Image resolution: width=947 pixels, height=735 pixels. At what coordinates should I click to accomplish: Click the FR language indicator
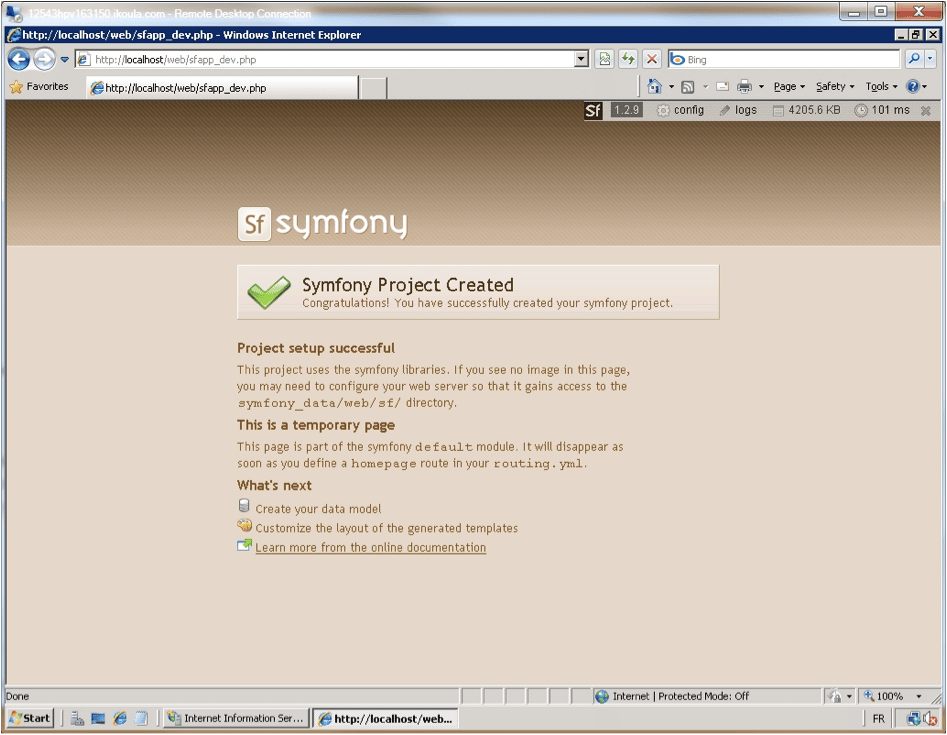pyautogui.click(x=879, y=719)
